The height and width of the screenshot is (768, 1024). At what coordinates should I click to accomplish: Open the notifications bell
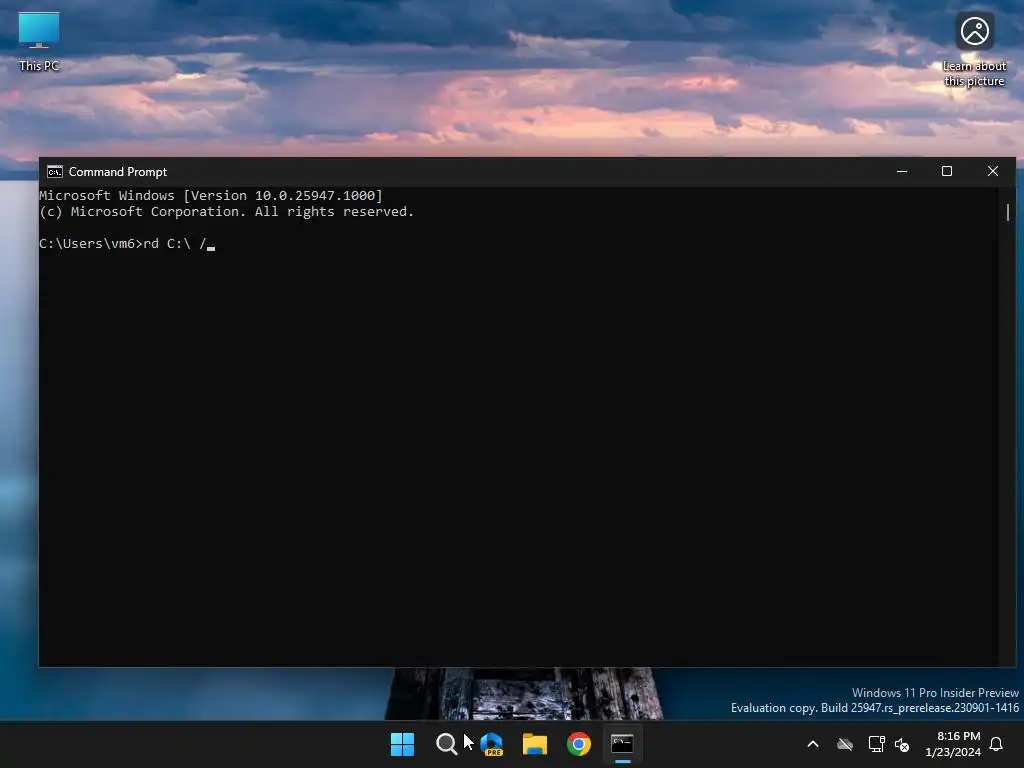pos(997,744)
